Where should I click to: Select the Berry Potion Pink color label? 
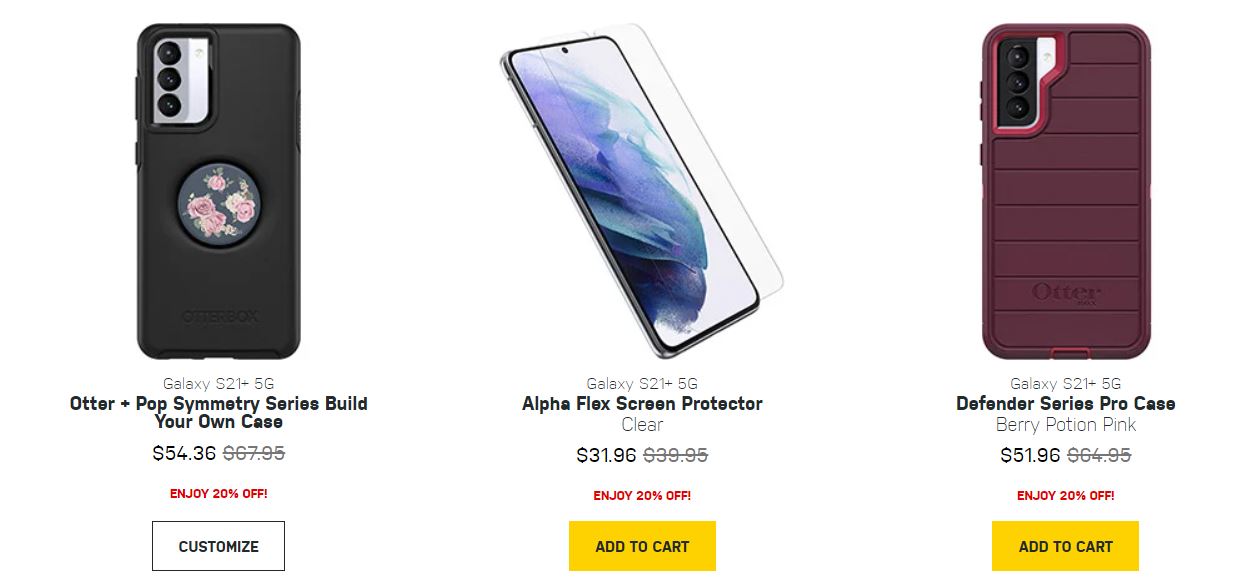1065,425
